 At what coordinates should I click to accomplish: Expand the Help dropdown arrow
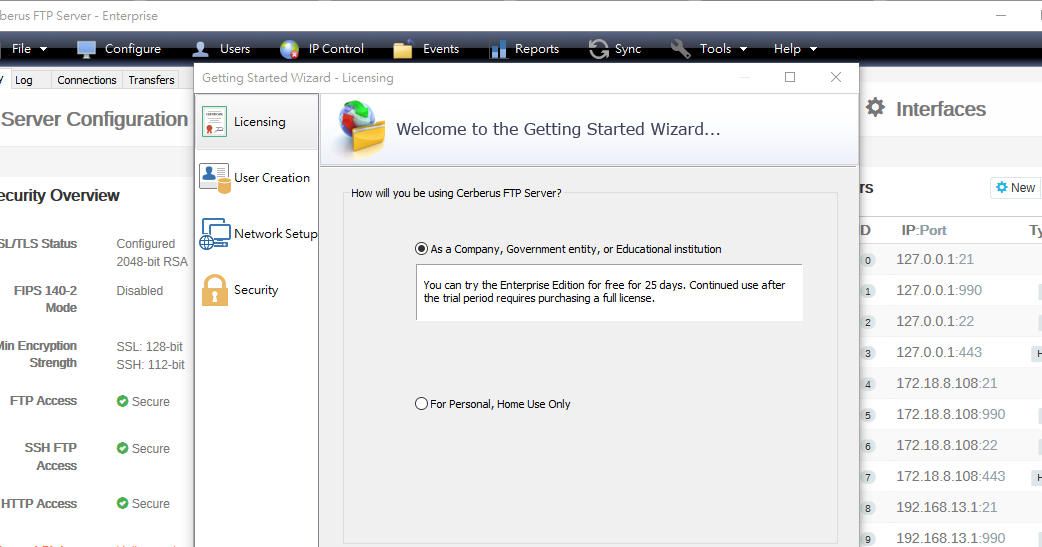(813, 49)
